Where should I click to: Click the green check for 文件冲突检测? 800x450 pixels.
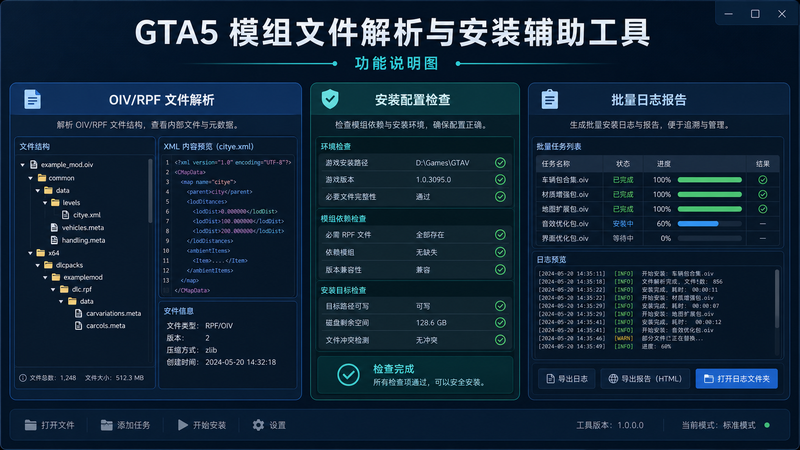[x=500, y=340]
